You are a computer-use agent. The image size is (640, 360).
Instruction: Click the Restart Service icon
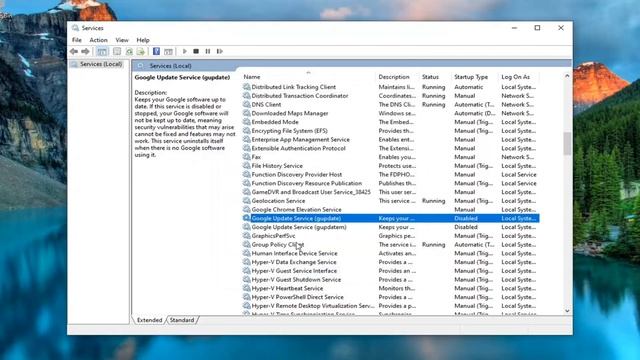click(x=220, y=51)
